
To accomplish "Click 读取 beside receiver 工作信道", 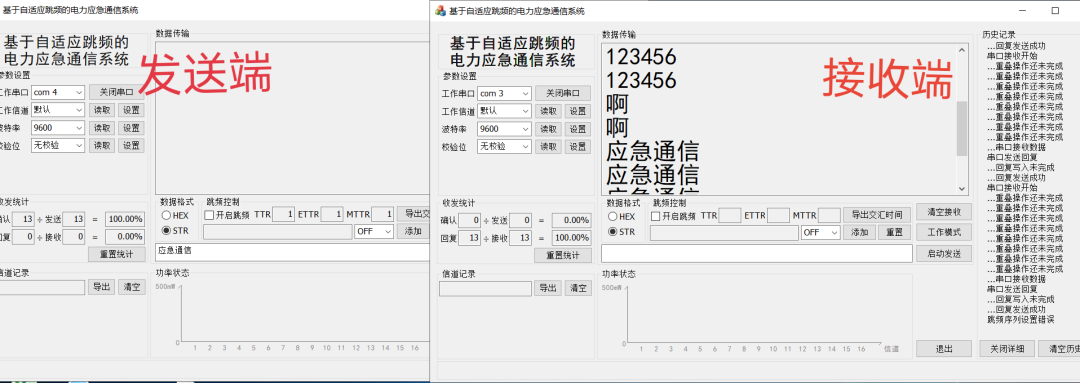I will coord(548,111).
